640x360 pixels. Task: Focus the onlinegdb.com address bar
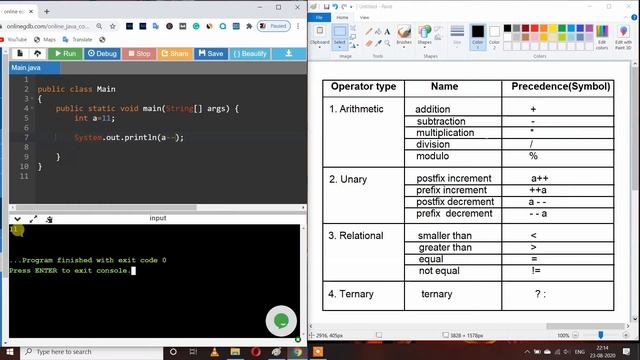click(47, 26)
